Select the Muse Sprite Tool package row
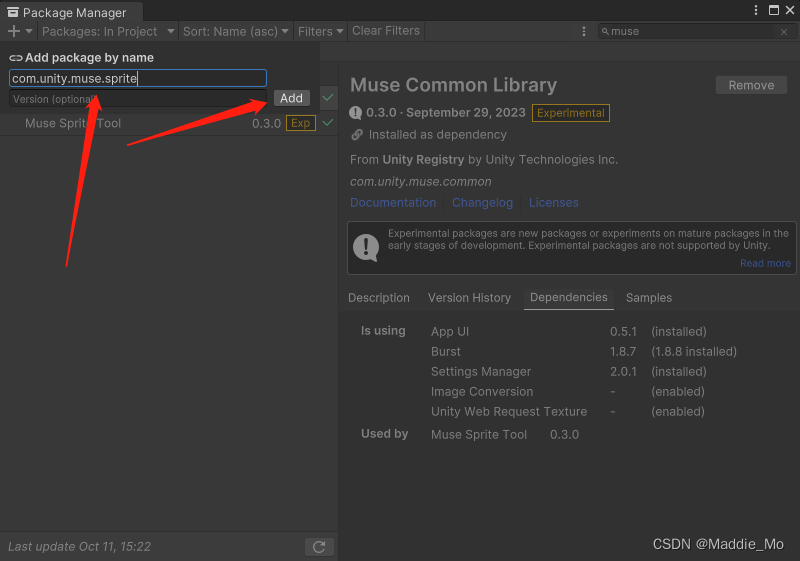The image size is (800, 561). coord(168,123)
